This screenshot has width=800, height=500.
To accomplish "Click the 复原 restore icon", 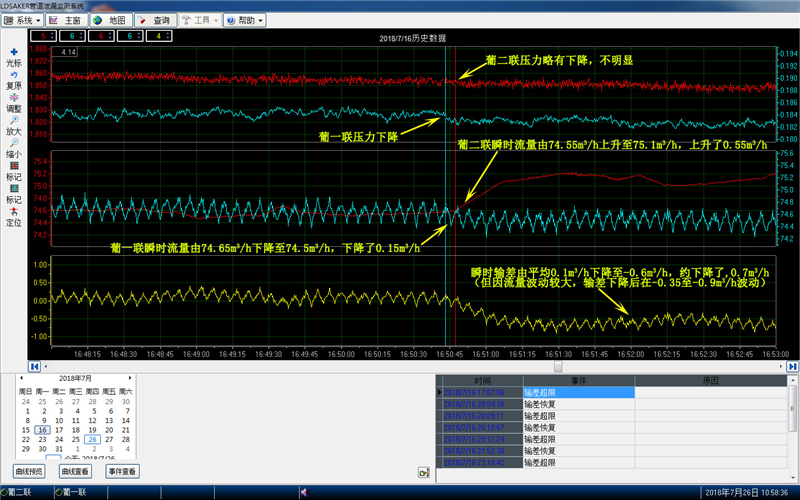I will [x=14, y=79].
